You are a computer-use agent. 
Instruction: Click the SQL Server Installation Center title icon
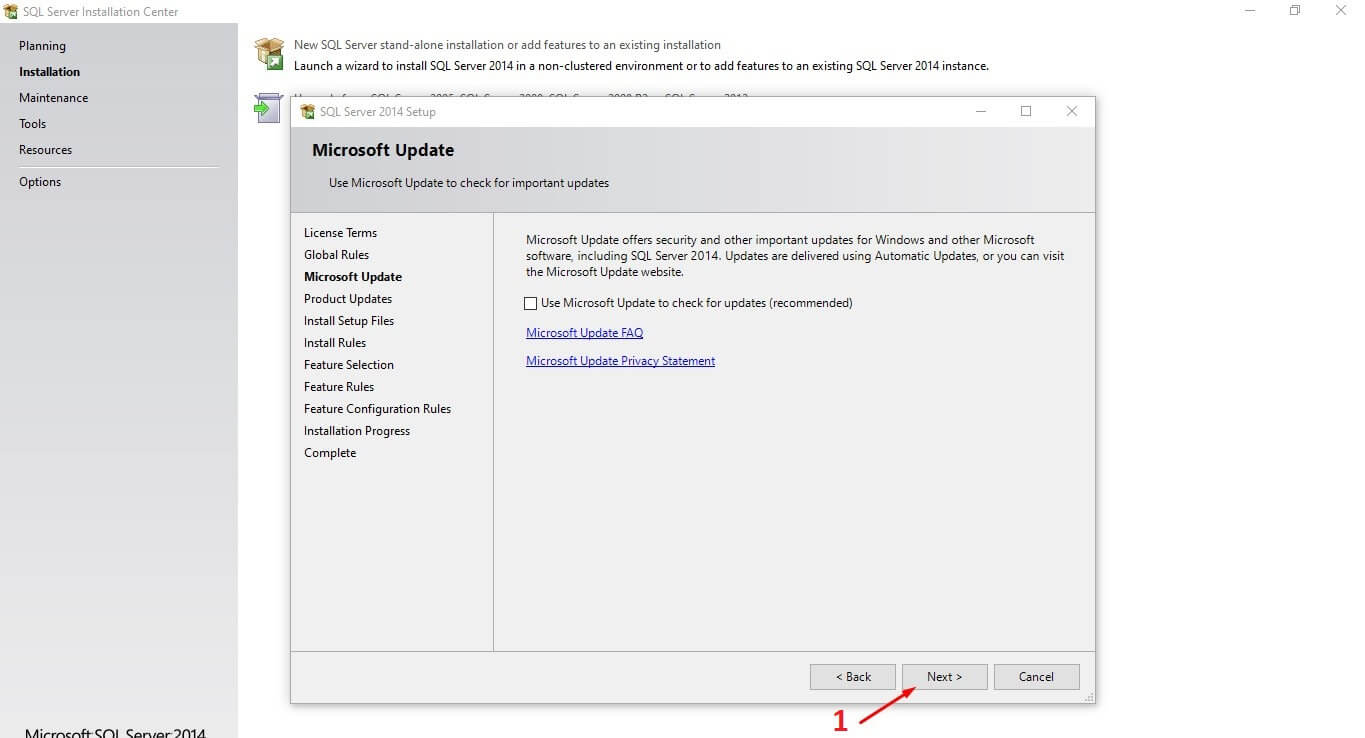click(x=11, y=11)
